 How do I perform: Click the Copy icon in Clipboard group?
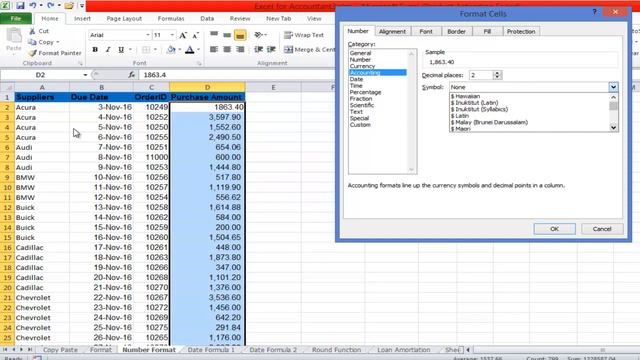click(x=32, y=42)
